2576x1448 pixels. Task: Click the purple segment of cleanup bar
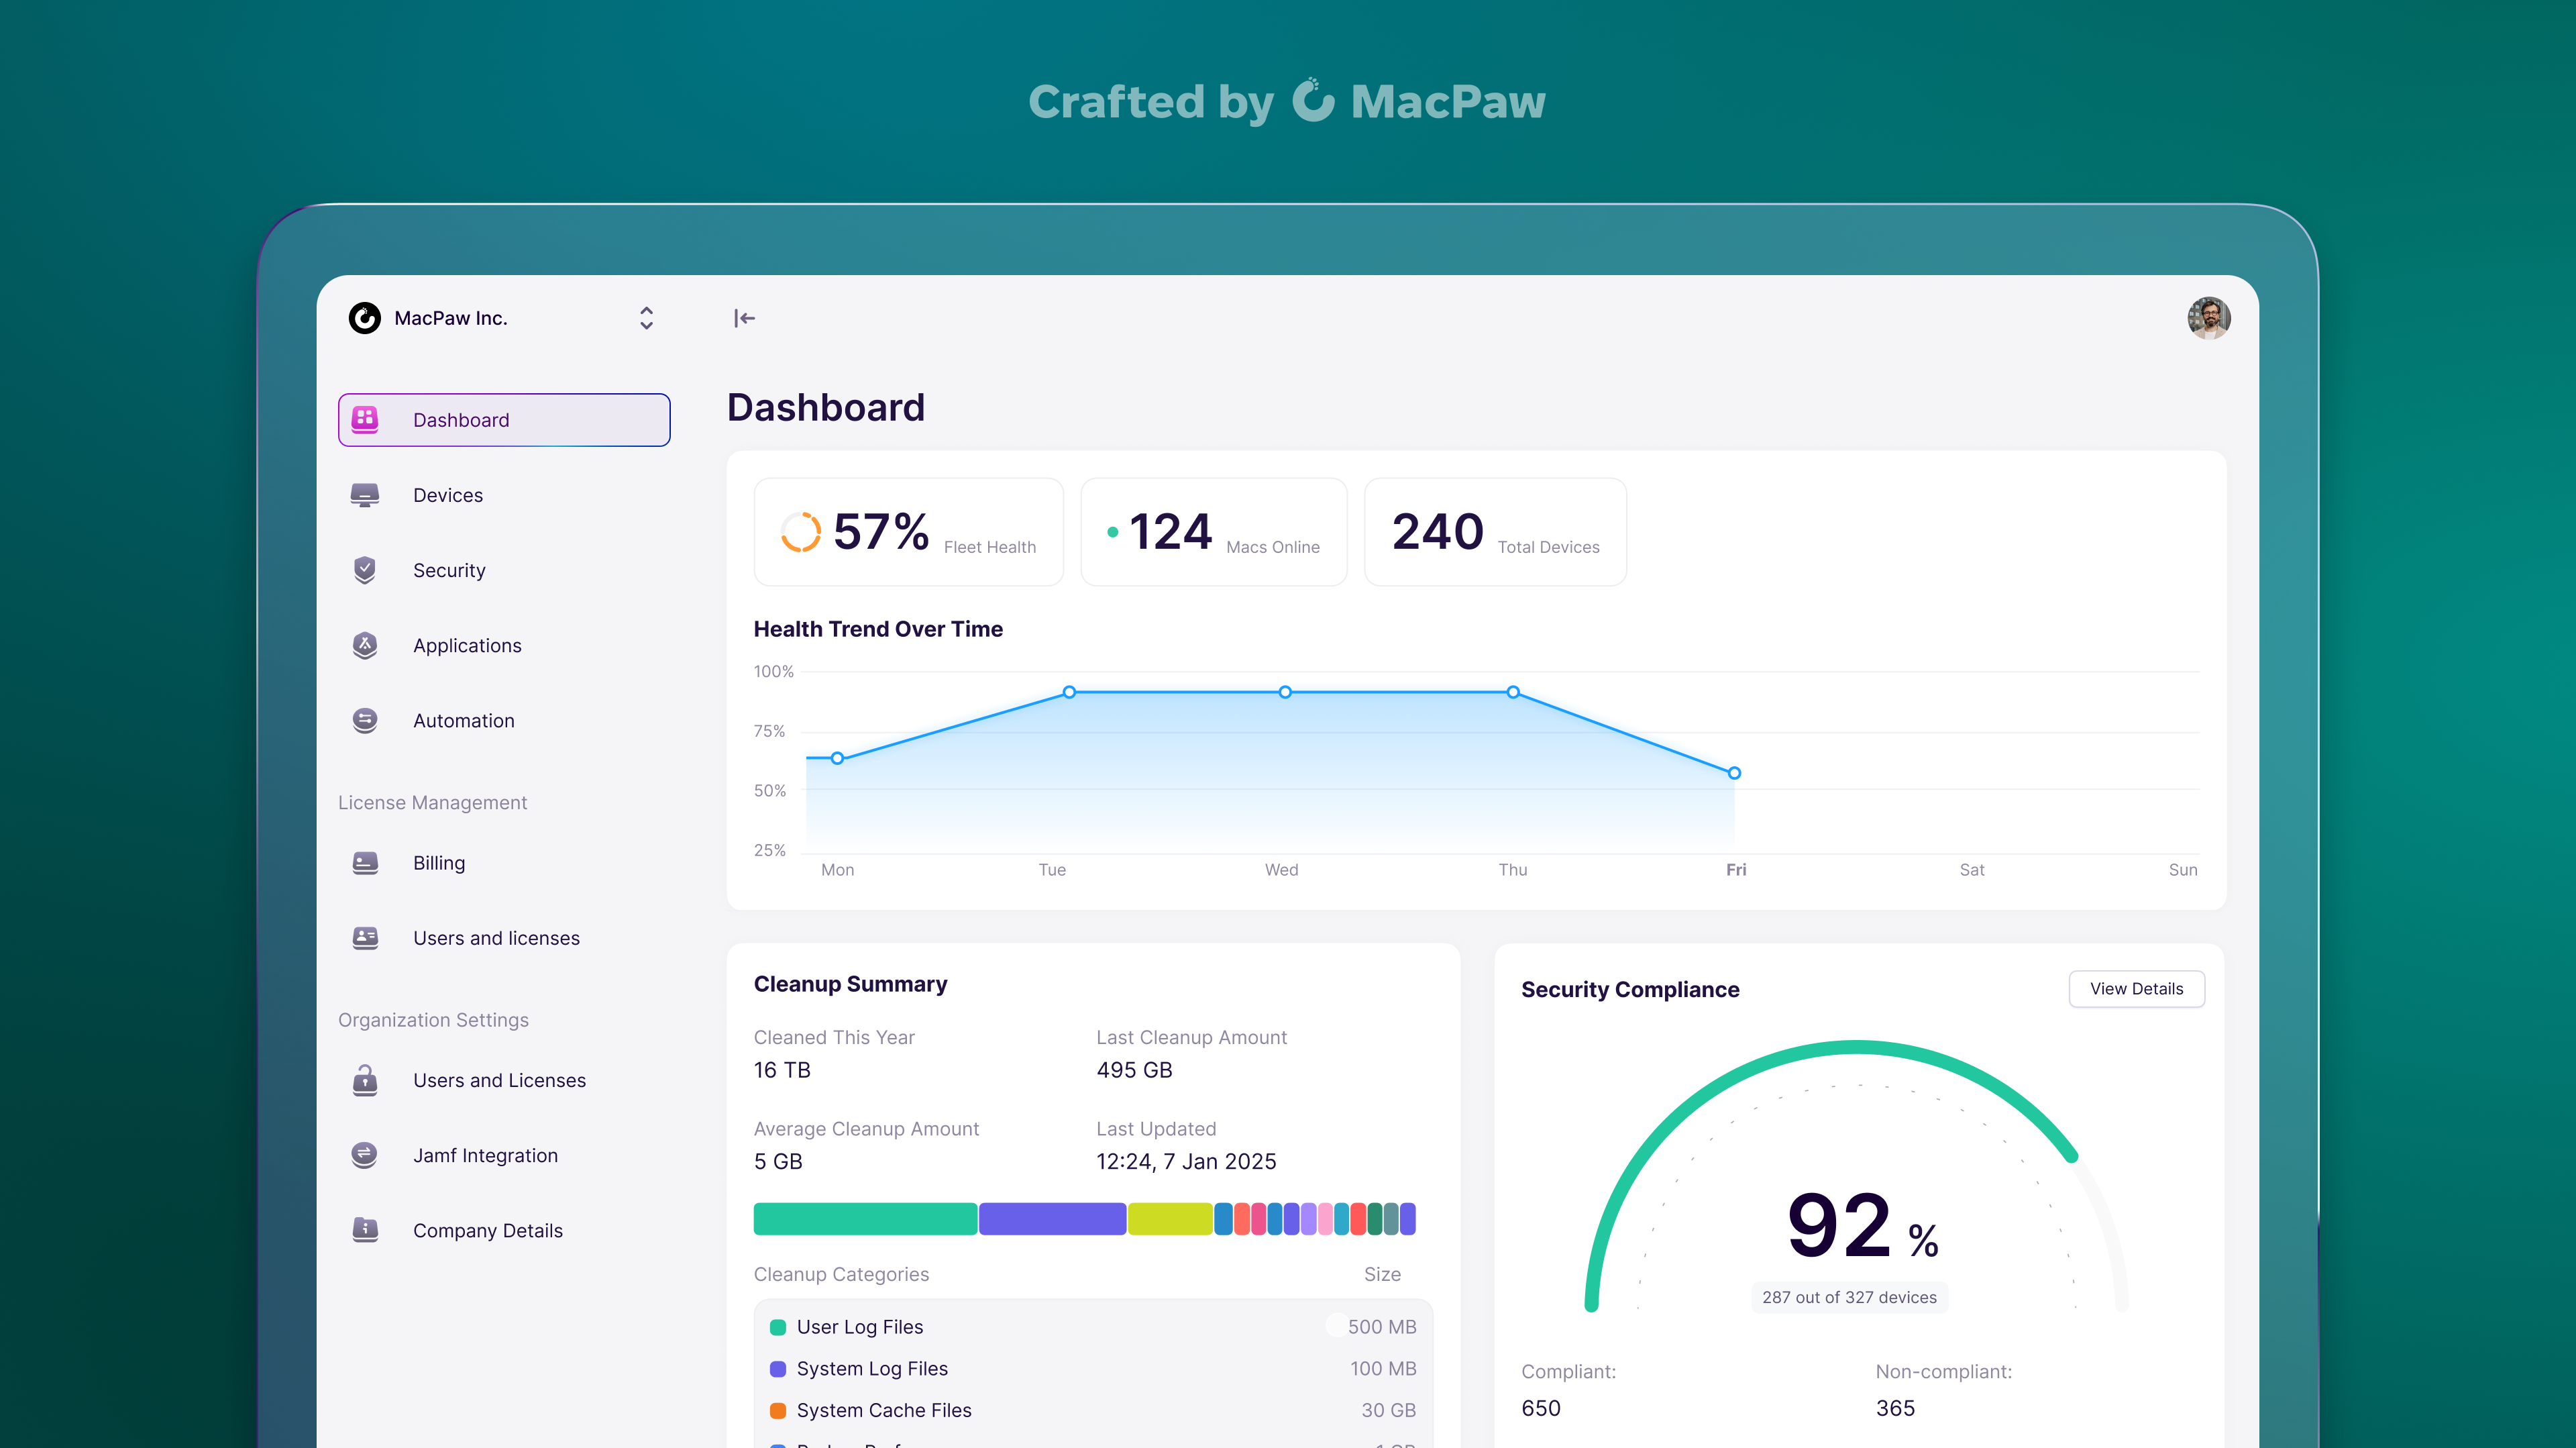[1052, 1219]
